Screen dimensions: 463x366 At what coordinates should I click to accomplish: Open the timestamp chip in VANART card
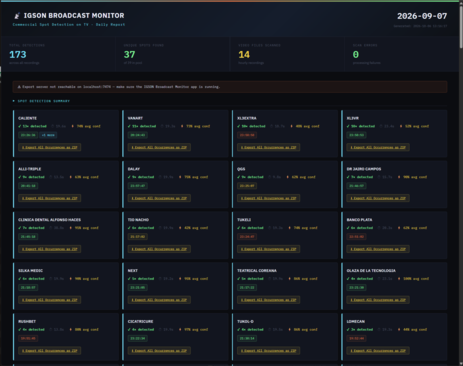click(138, 135)
